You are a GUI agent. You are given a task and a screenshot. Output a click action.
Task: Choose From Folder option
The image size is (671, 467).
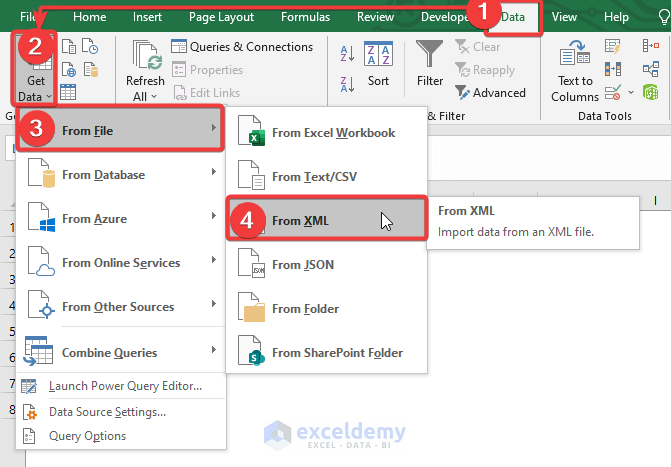pyautogui.click(x=326, y=308)
